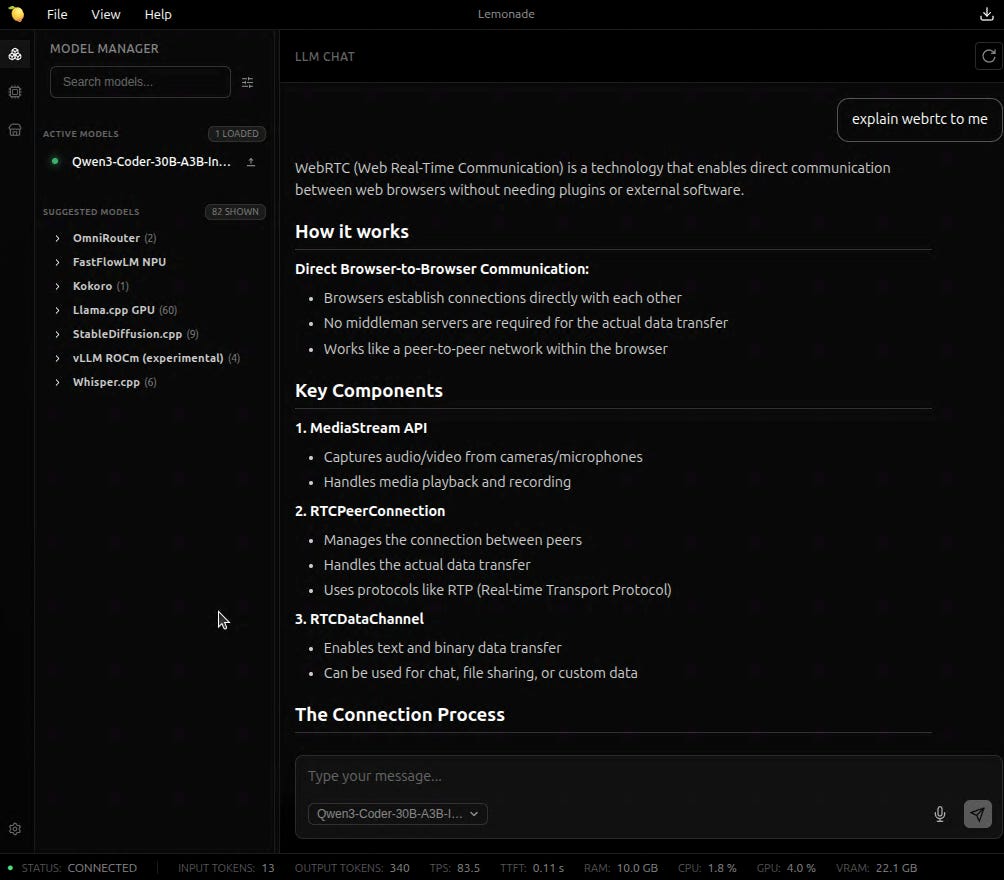This screenshot has height=880, width=1004.
Task: Click the 'How it works' heading
Action: (352, 232)
